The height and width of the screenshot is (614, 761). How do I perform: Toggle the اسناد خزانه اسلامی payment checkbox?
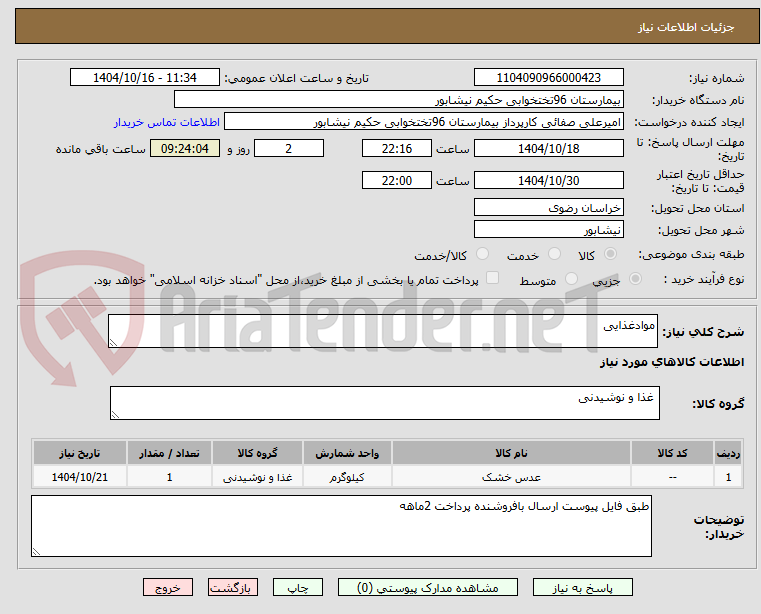click(492, 278)
